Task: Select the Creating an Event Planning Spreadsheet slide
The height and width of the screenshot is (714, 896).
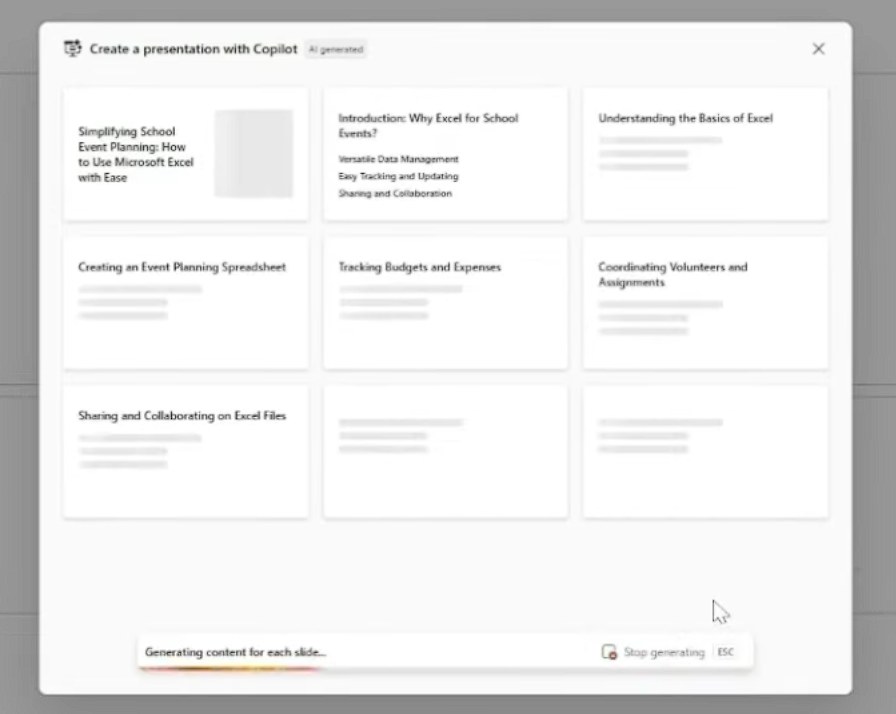Action: tap(186, 303)
